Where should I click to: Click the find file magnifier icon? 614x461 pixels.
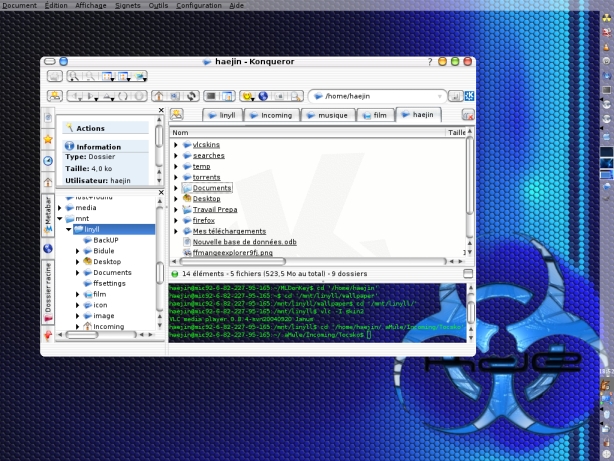tap(296, 96)
